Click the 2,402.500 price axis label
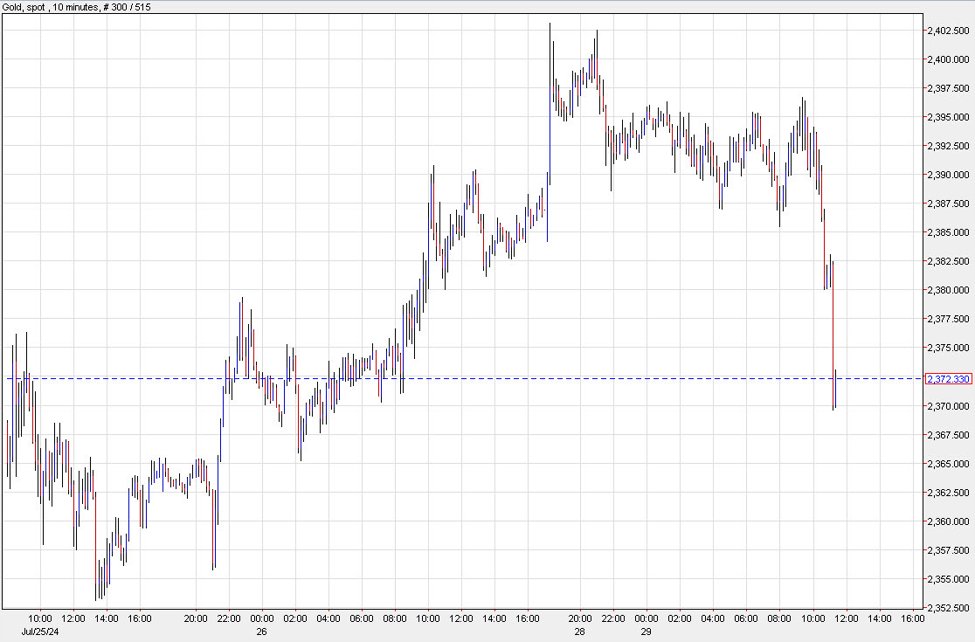This screenshot has height=642, width=975. pos(946,31)
